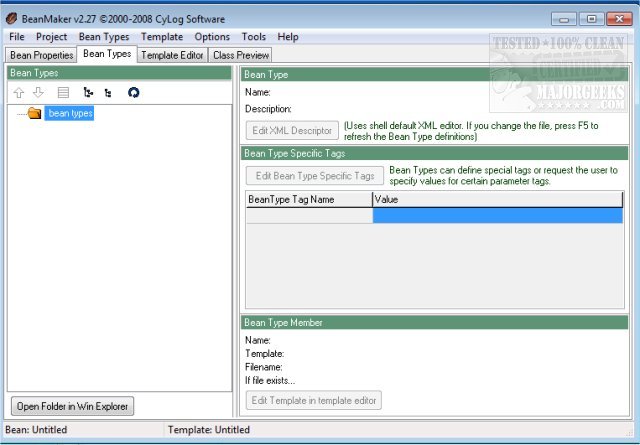640x445 pixels.
Task: Refresh the bean types list
Action: [x=133, y=93]
